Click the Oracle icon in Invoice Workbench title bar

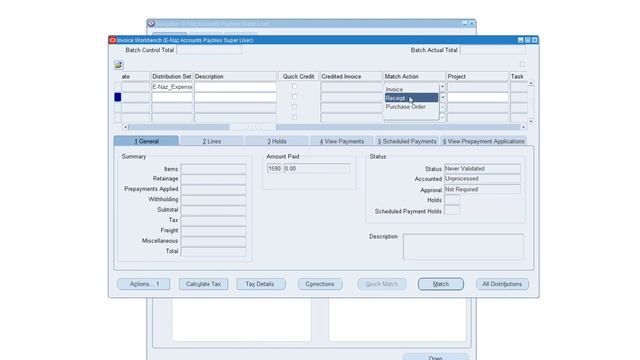(x=113, y=40)
